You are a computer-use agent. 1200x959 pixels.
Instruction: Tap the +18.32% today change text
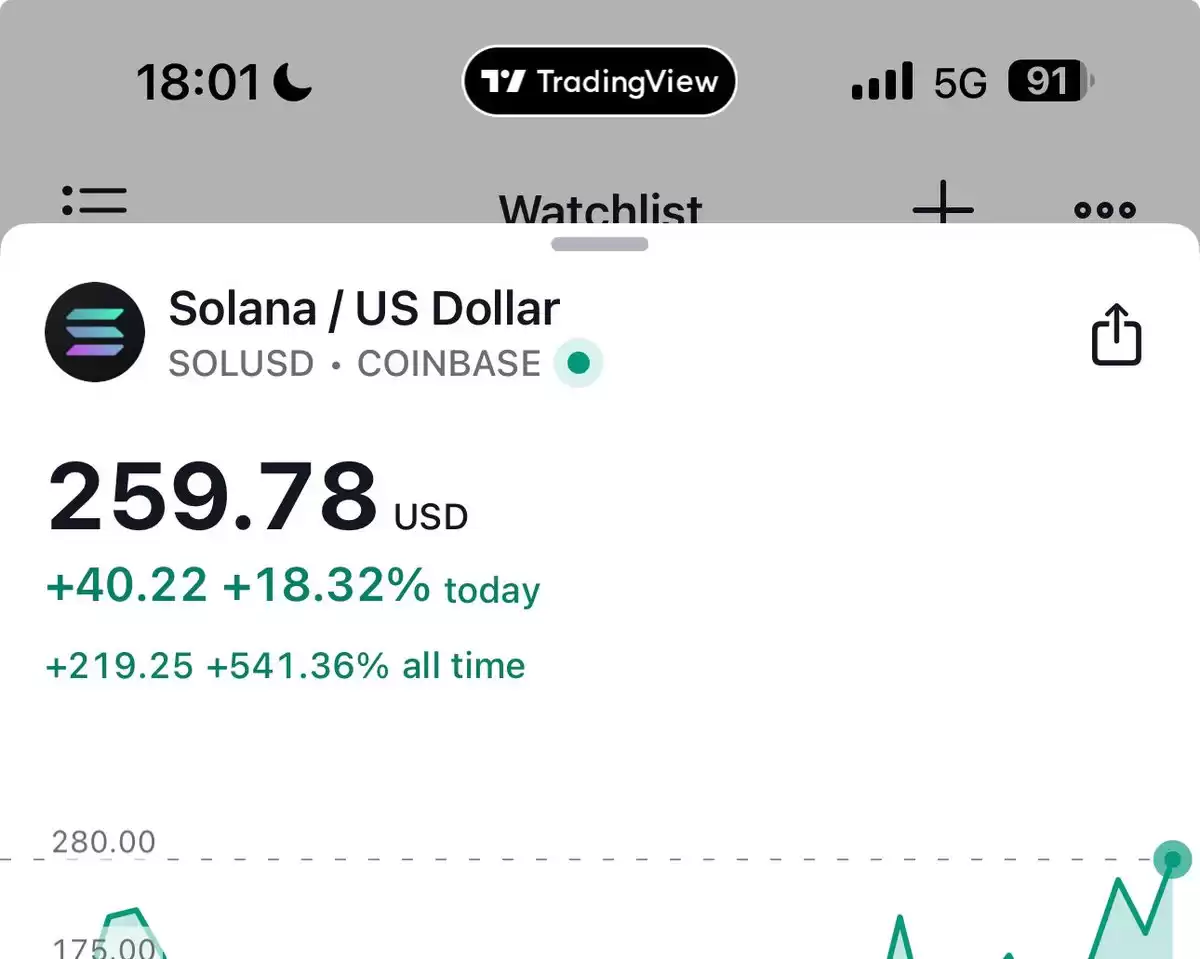[381, 586]
